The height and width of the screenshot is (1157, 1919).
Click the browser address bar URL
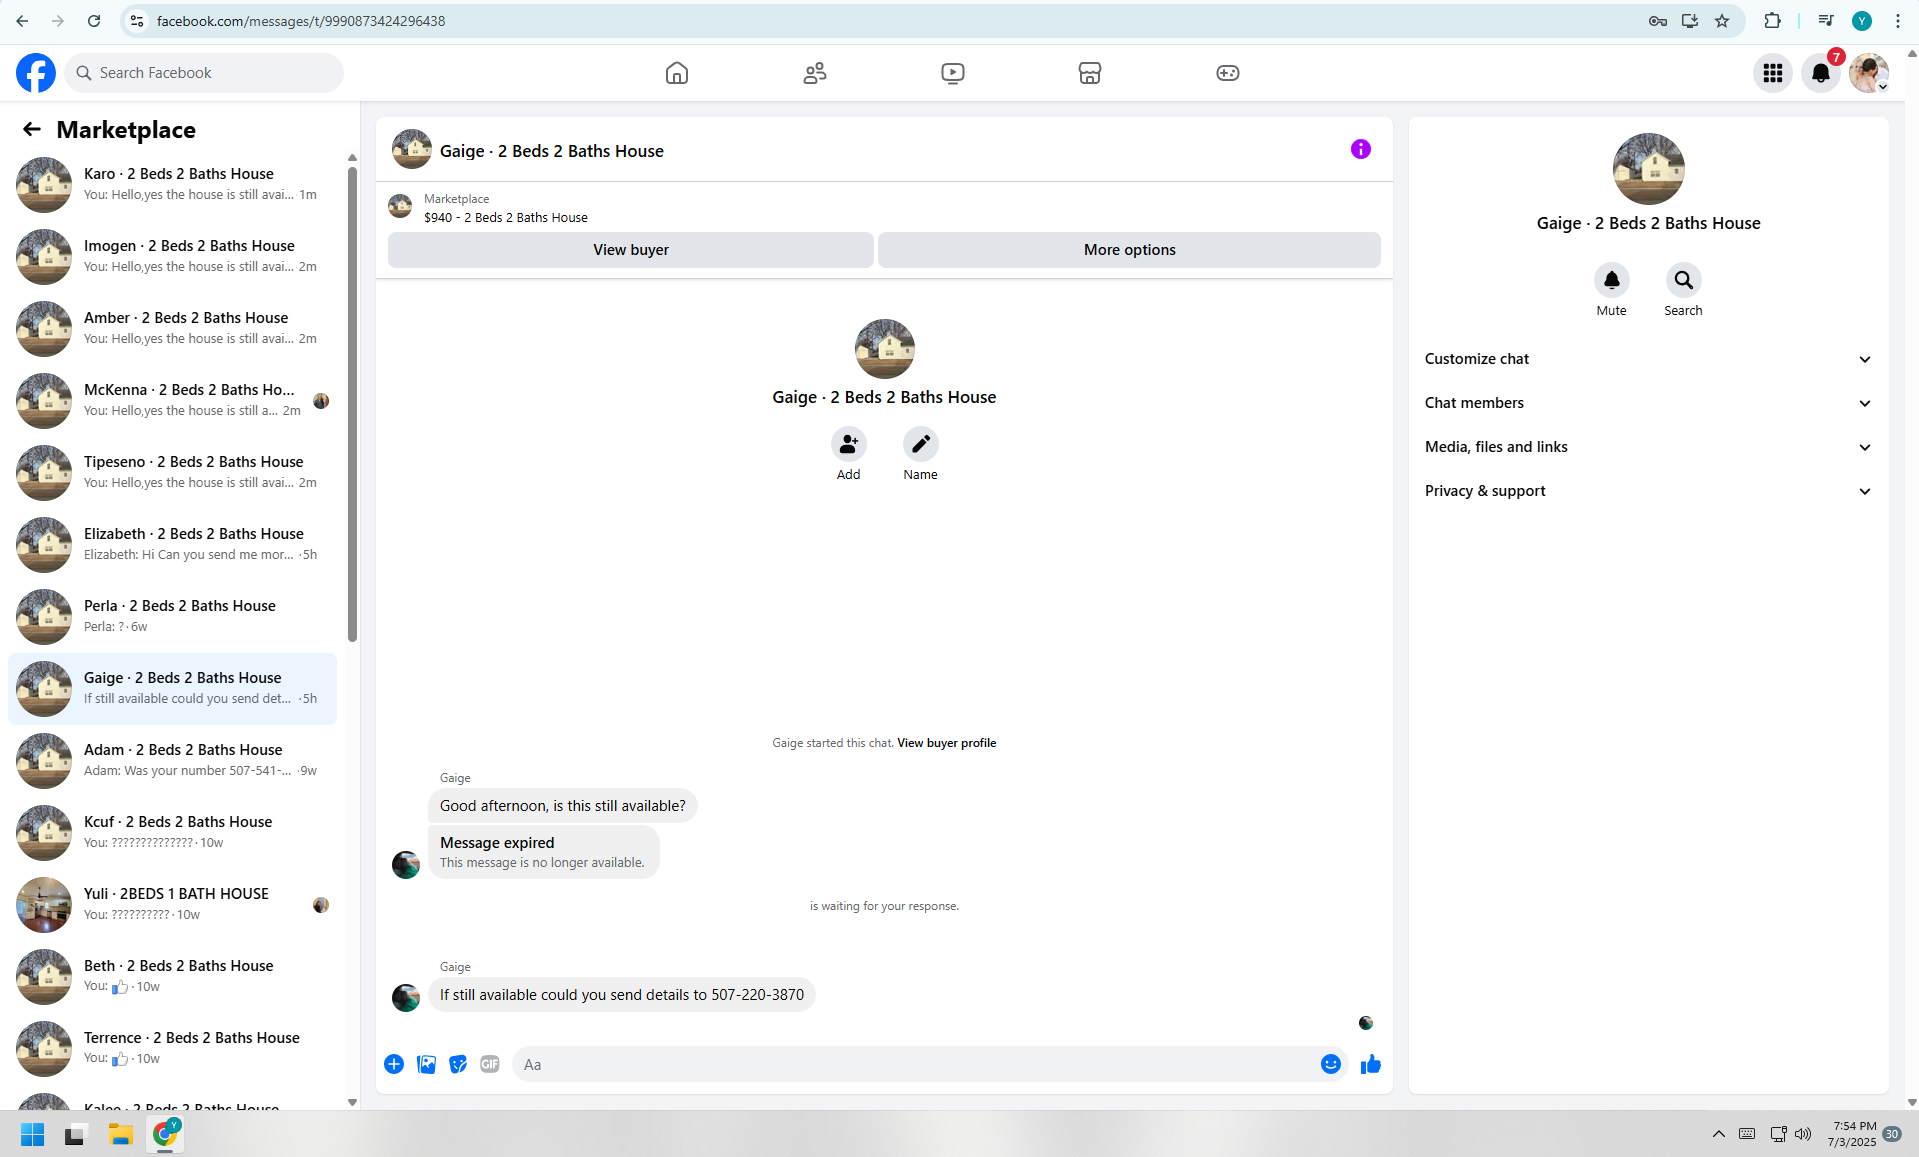click(x=301, y=21)
